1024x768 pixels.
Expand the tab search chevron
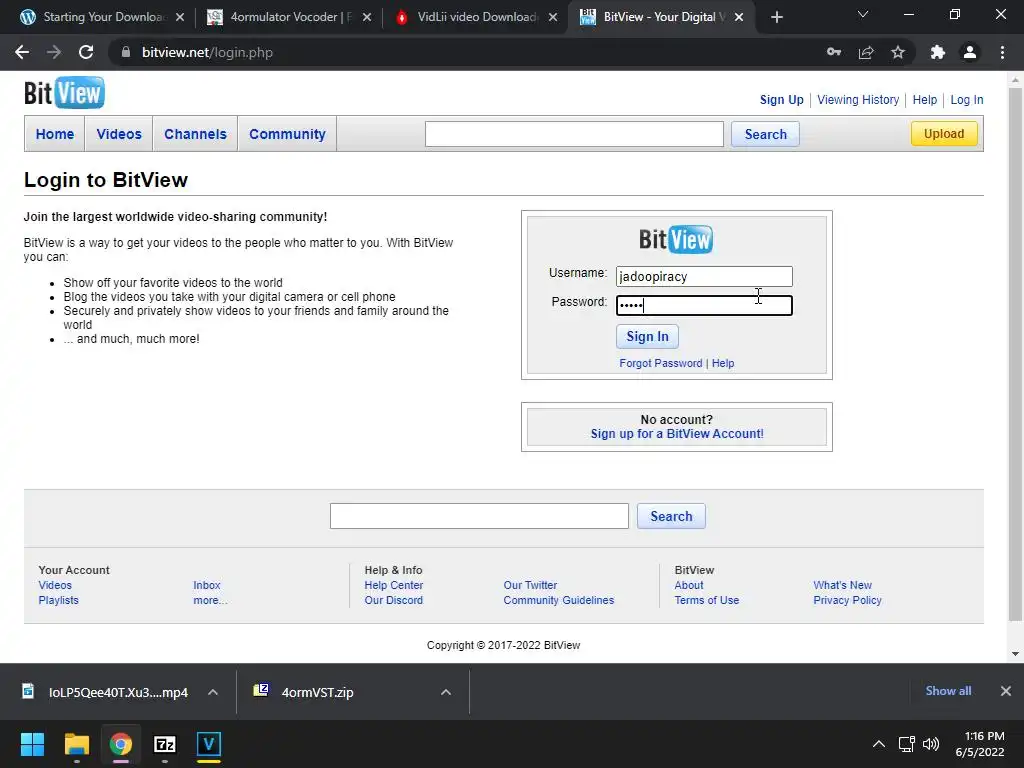click(x=863, y=14)
